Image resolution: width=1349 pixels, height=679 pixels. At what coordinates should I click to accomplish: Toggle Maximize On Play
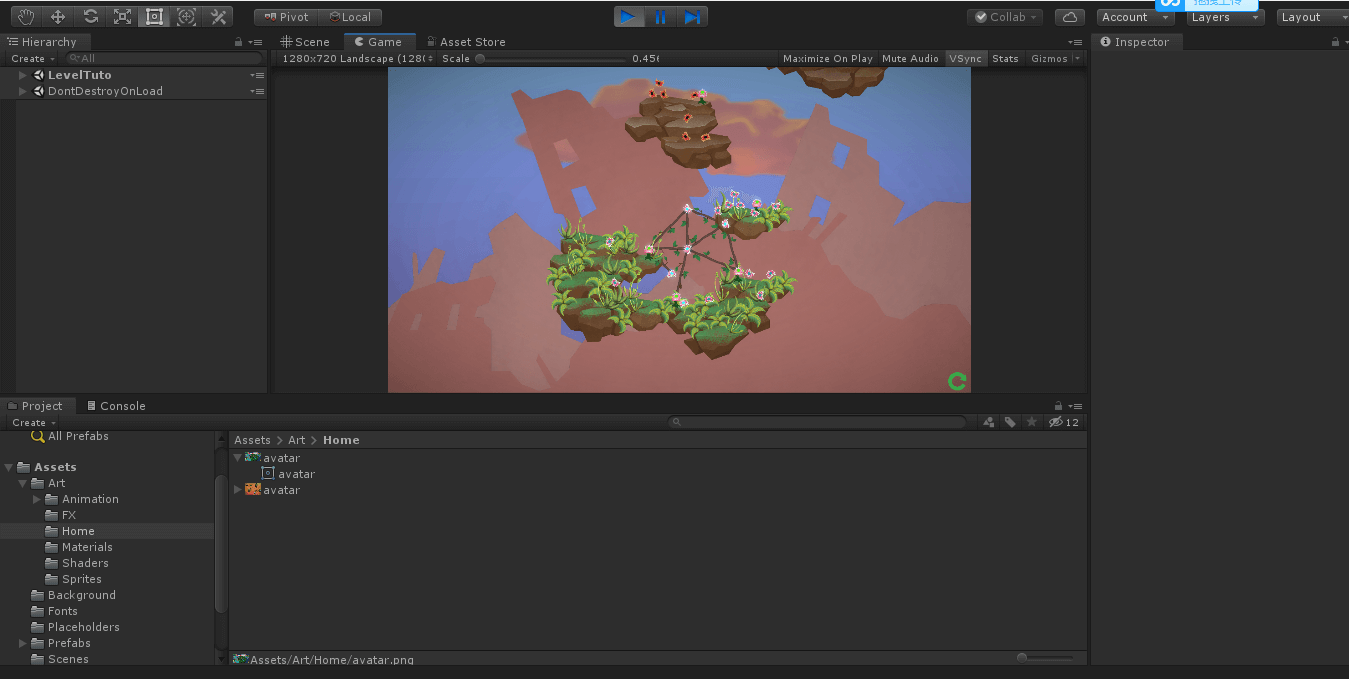point(827,58)
